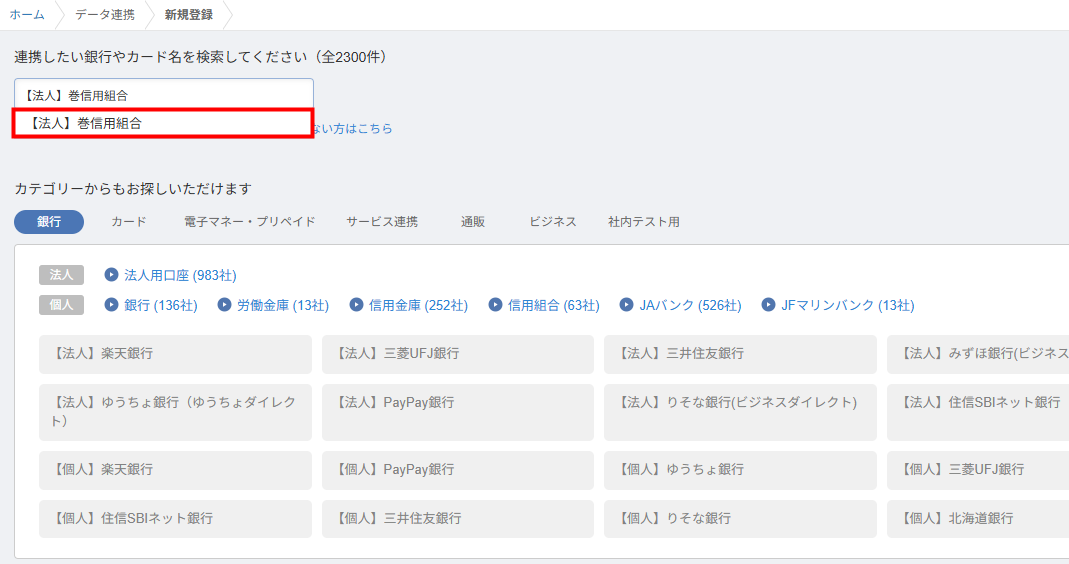Navigate to データ連携 breadcrumb link
Screen dimensions: 1069x564
(x=105, y=15)
